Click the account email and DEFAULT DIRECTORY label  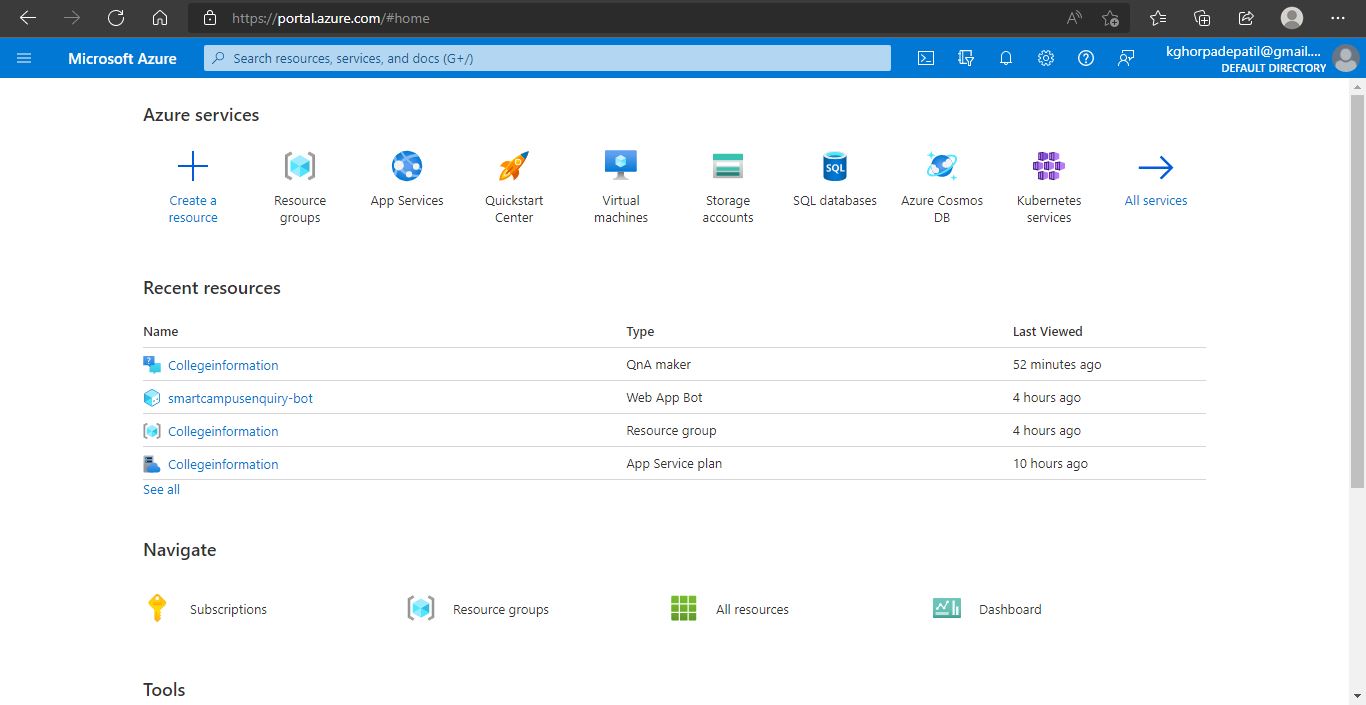click(x=1246, y=59)
